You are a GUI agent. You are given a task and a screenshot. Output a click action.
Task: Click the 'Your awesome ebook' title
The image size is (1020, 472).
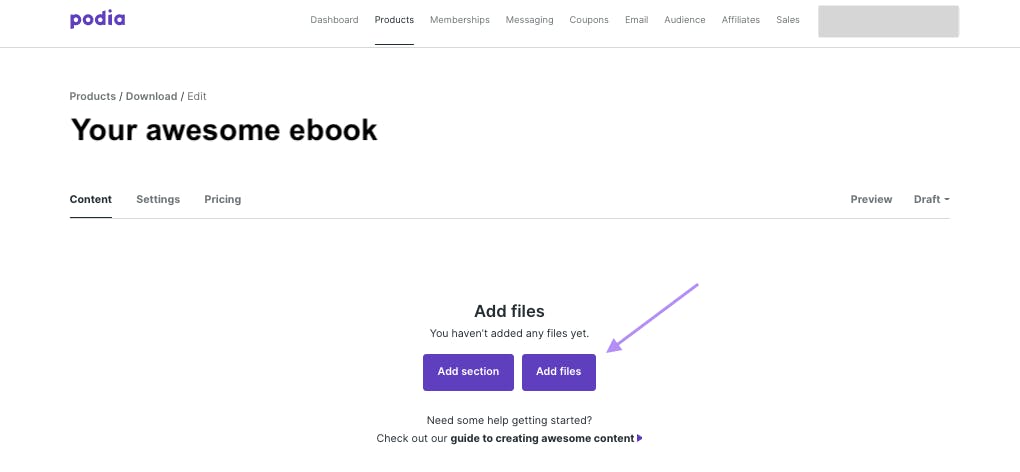(x=224, y=130)
